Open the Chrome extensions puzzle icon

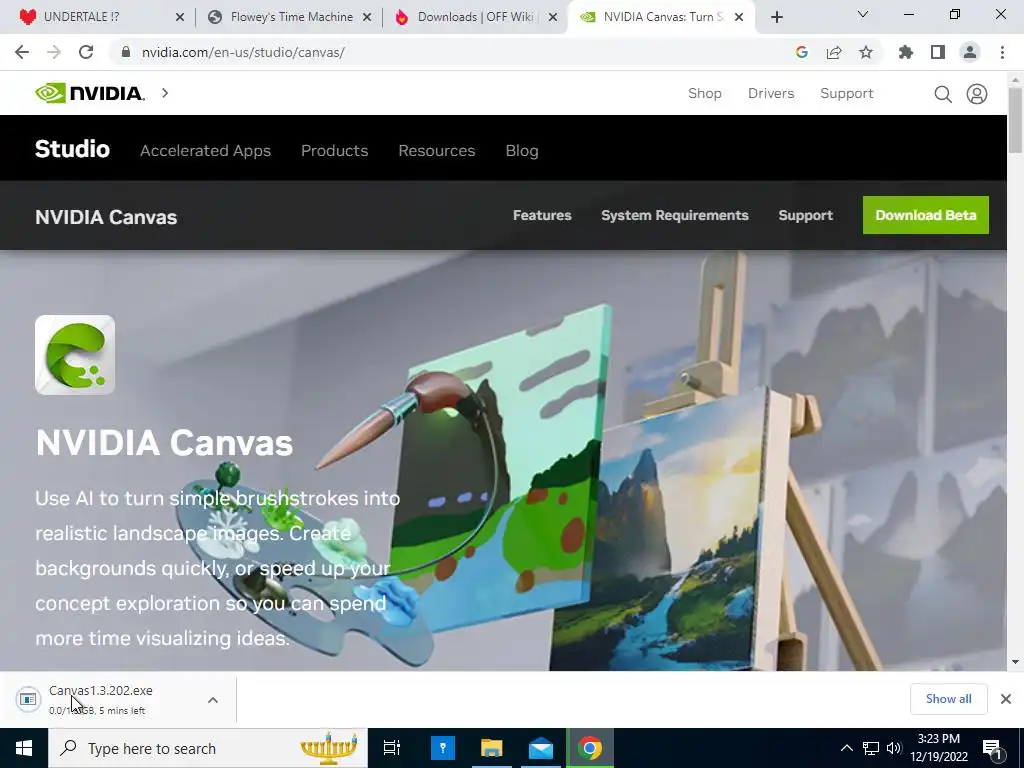pyautogui.click(x=906, y=52)
